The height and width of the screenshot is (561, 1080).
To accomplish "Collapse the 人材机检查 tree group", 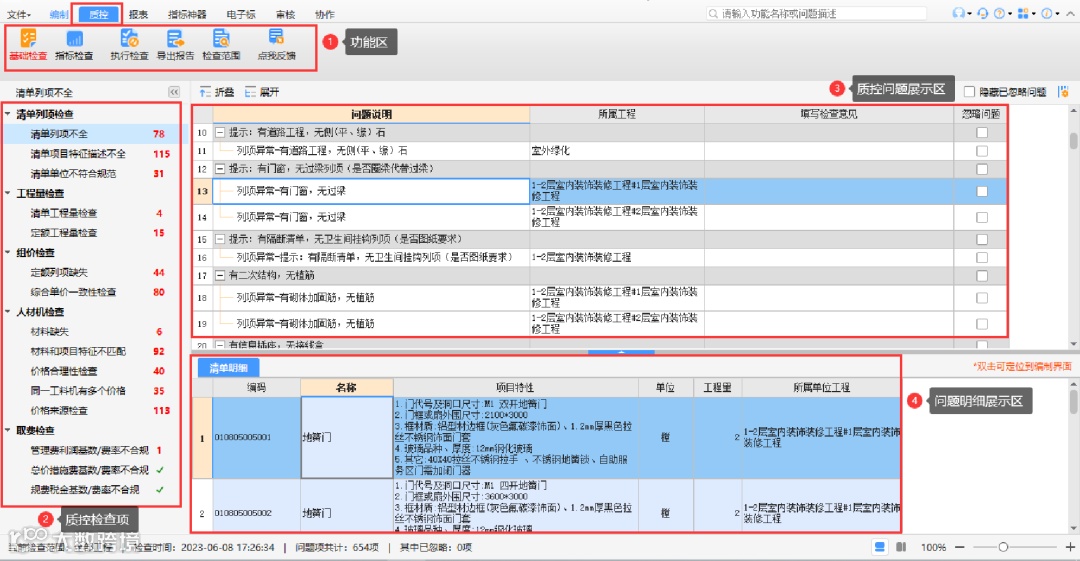I will [8, 312].
